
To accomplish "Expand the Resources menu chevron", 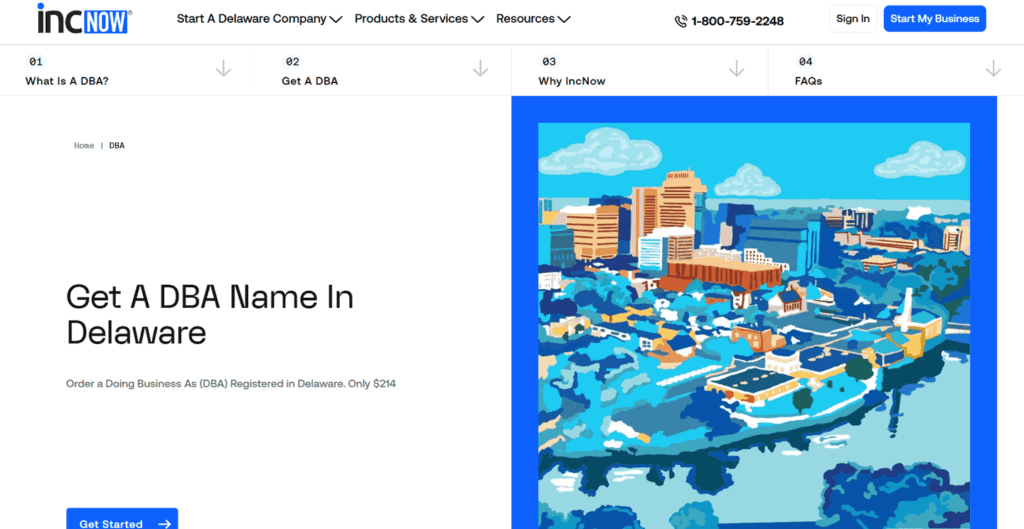I will point(564,20).
